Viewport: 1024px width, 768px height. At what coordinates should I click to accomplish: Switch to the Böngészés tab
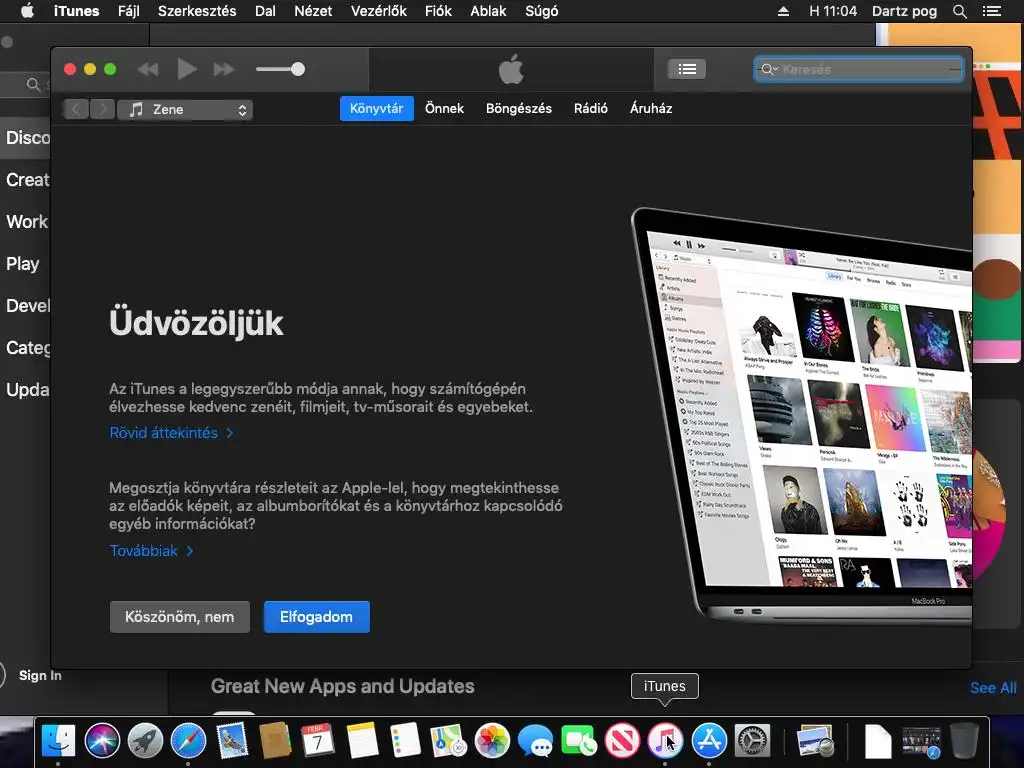519,108
